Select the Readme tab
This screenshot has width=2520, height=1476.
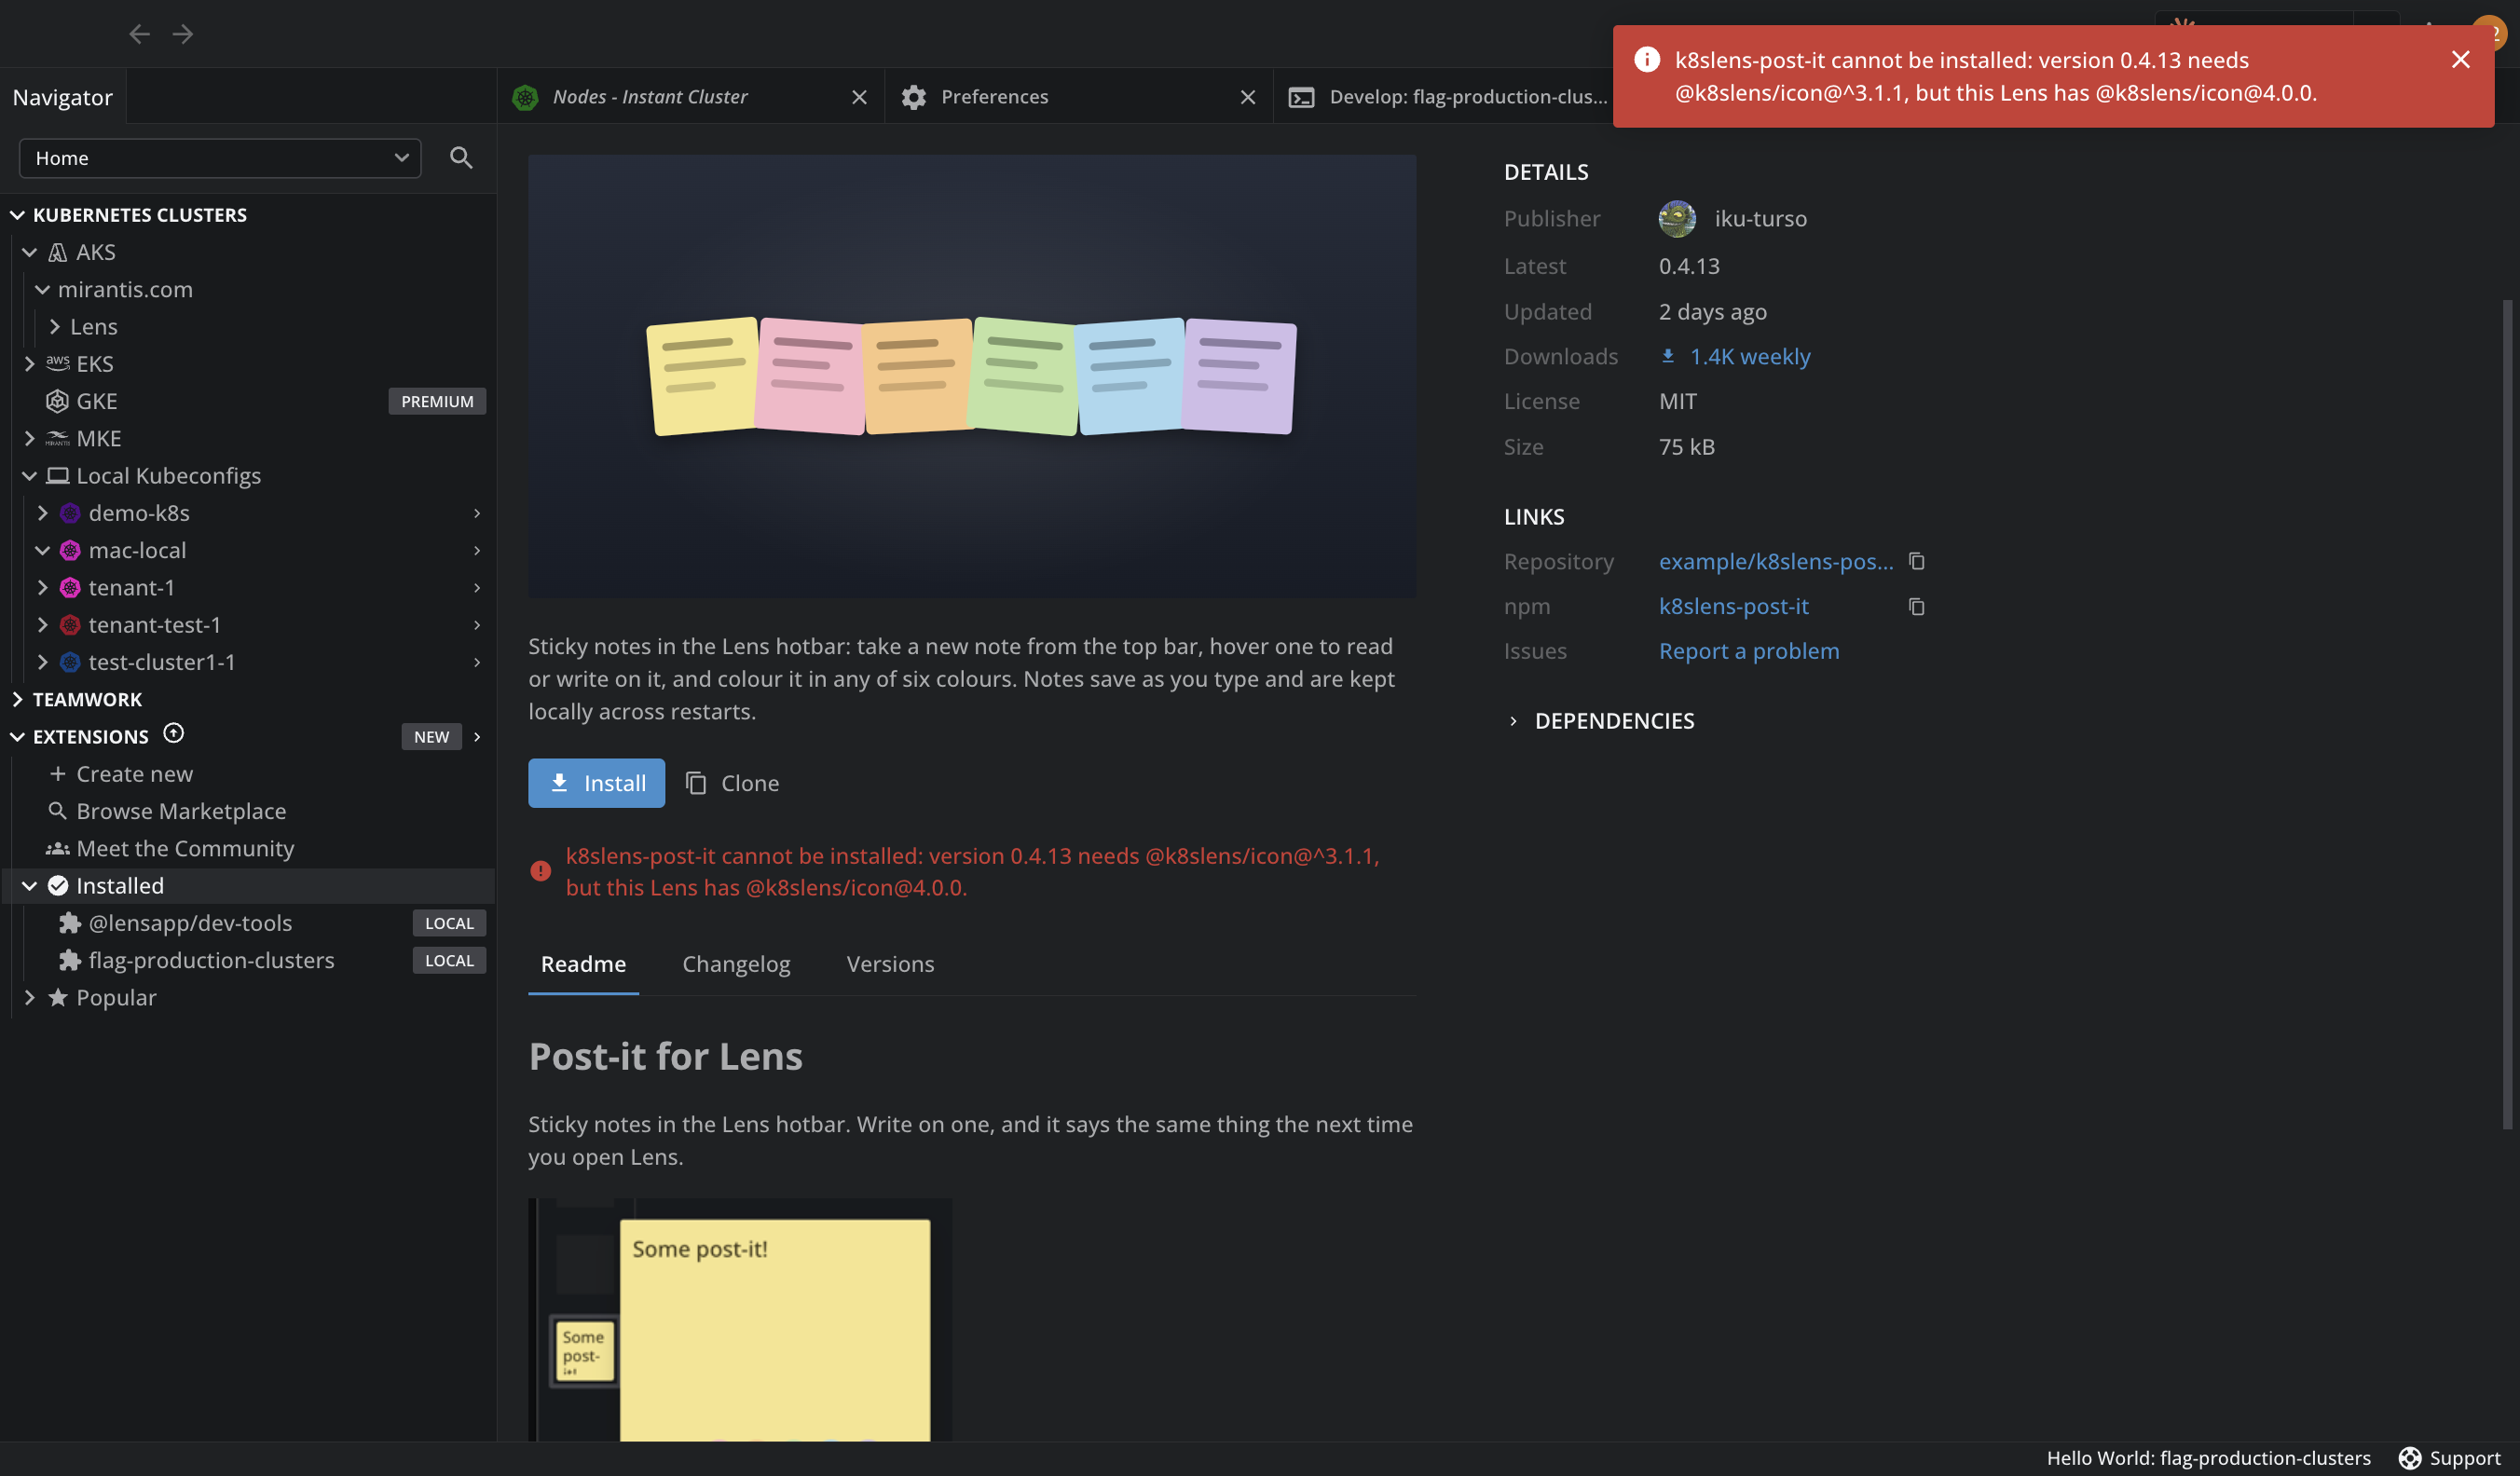pos(583,964)
